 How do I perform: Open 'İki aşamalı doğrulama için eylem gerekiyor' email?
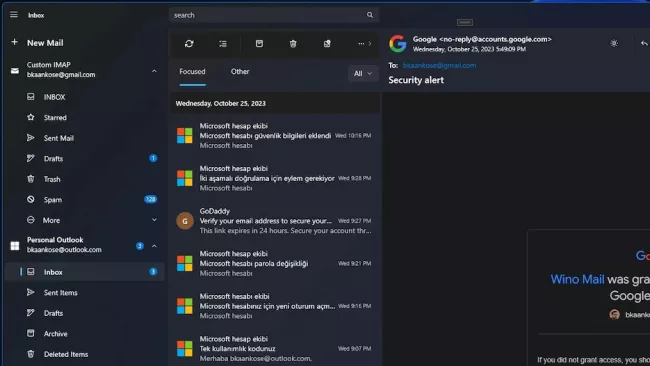coord(275,178)
